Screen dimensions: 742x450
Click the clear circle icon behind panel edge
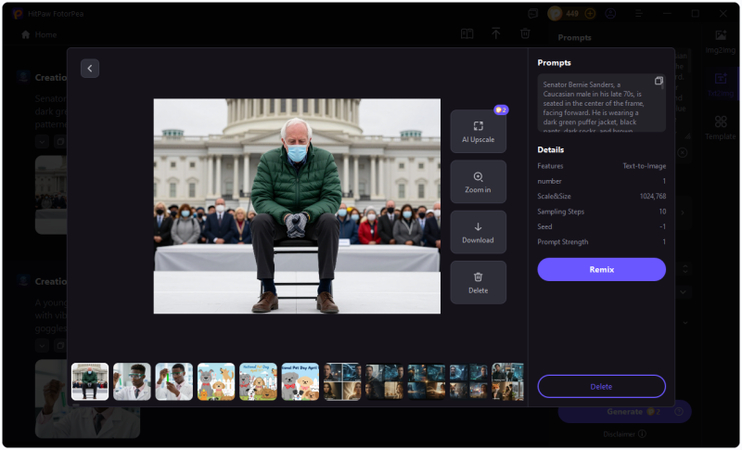682,153
